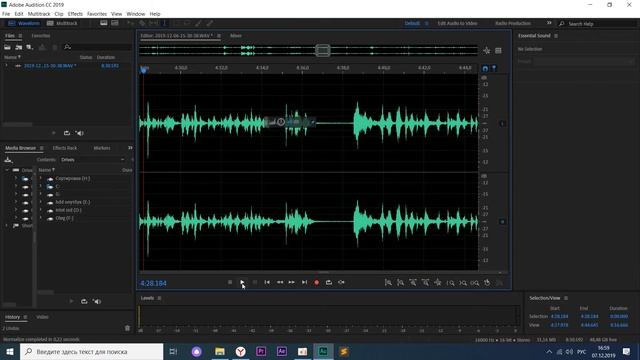The width and height of the screenshot is (640, 360).
Task: Open the Window menu
Action: [136, 14]
